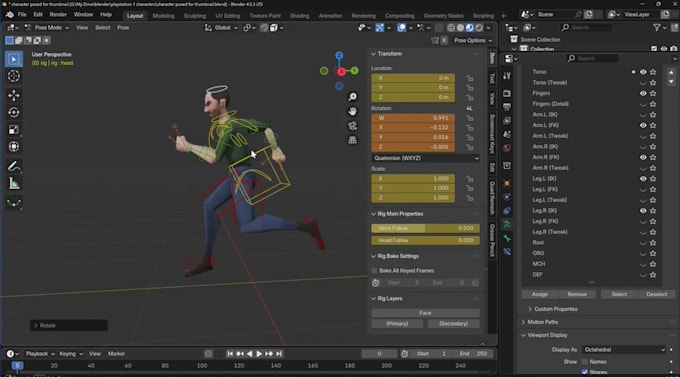The image size is (680, 377).
Task: Expand the Motion Paths section
Action: (x=523, y=322)
